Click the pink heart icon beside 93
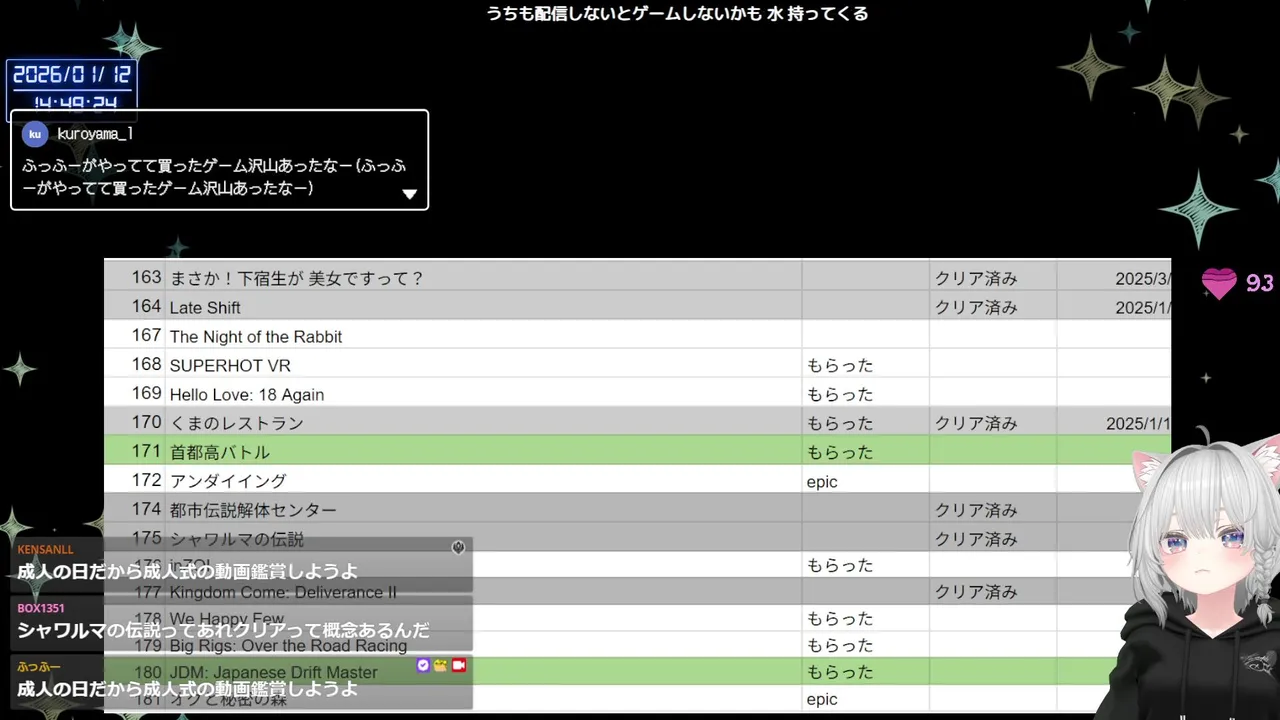This screenshot has height=720, width=1280. coord(1219,284)
